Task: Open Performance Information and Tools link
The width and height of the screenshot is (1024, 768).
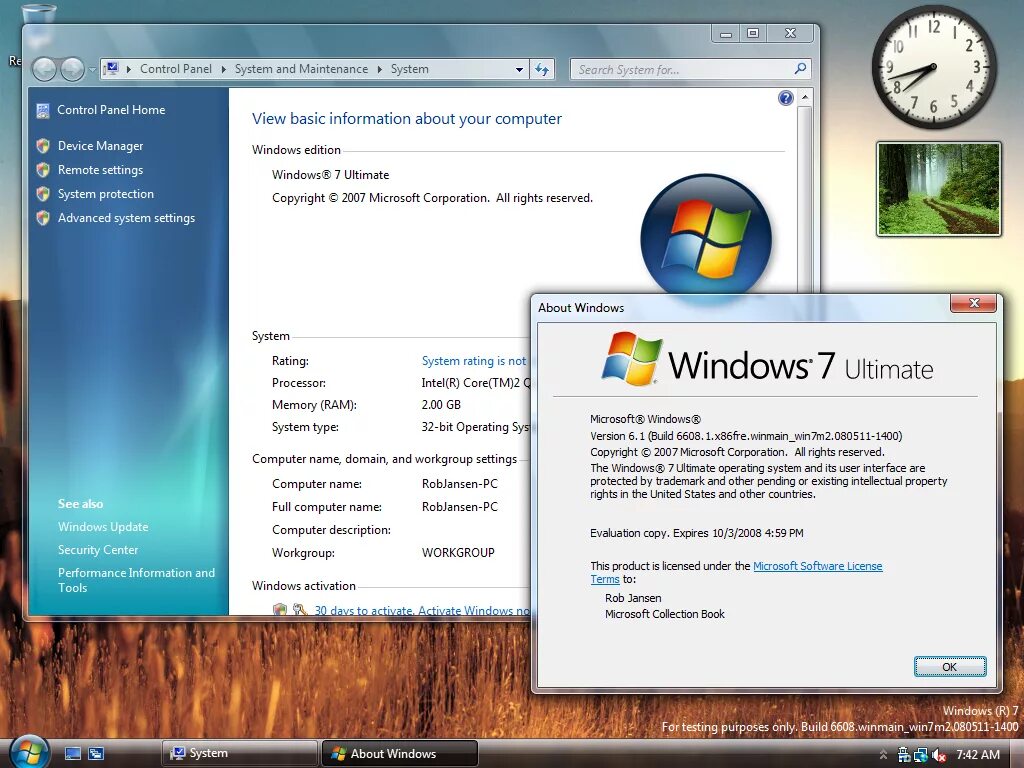Action: pos(136,580)
